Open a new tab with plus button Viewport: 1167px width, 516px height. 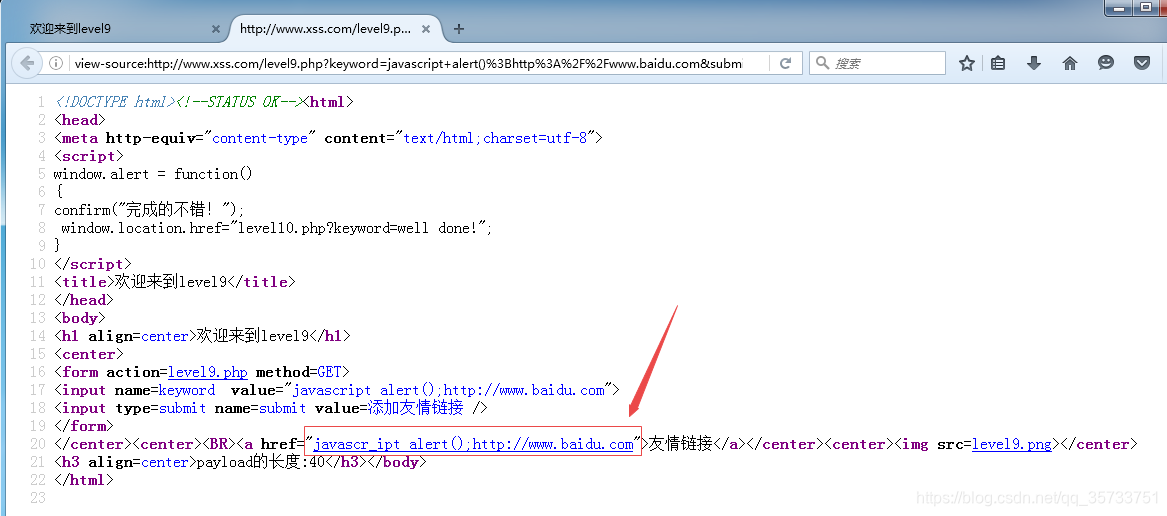459,29
